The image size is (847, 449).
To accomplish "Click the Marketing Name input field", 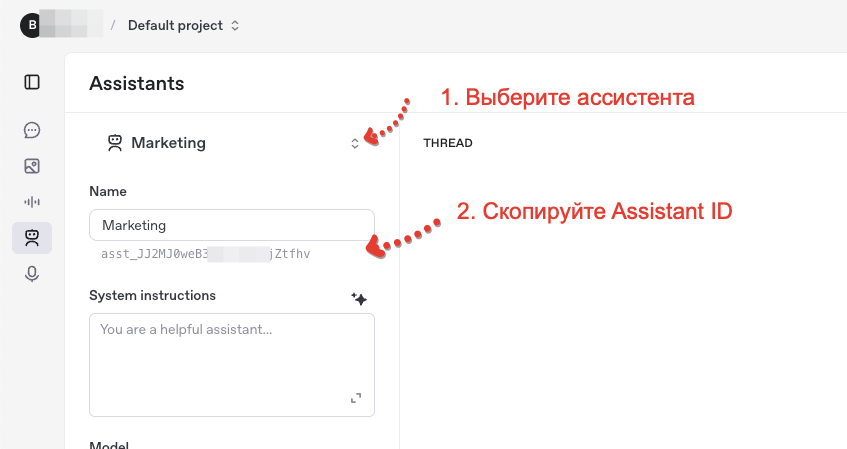I will coord(232,225).
